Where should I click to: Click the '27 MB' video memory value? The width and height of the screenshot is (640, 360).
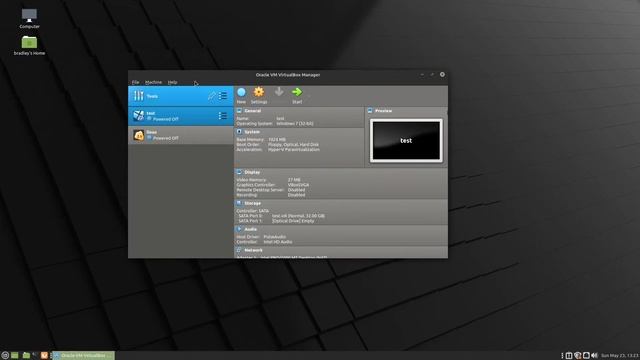click(294, 180)
